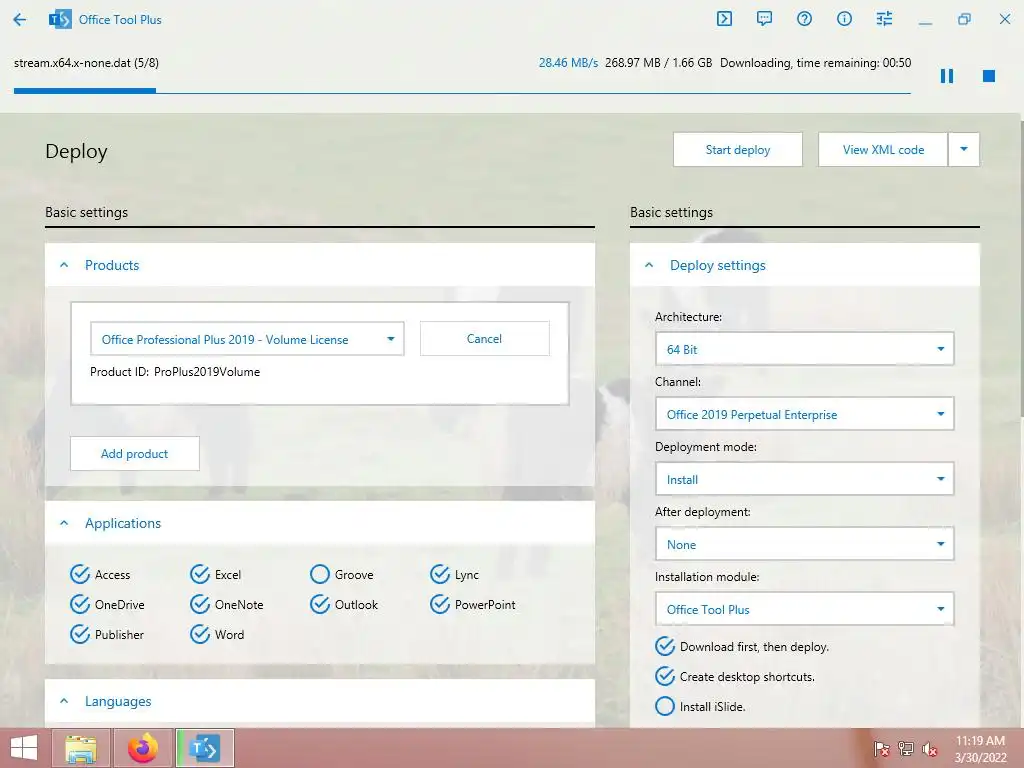Open the settings sliders icon
The width and height of the screenshot is (1024, 768).
pyautogui.click(x=884, y=19)
